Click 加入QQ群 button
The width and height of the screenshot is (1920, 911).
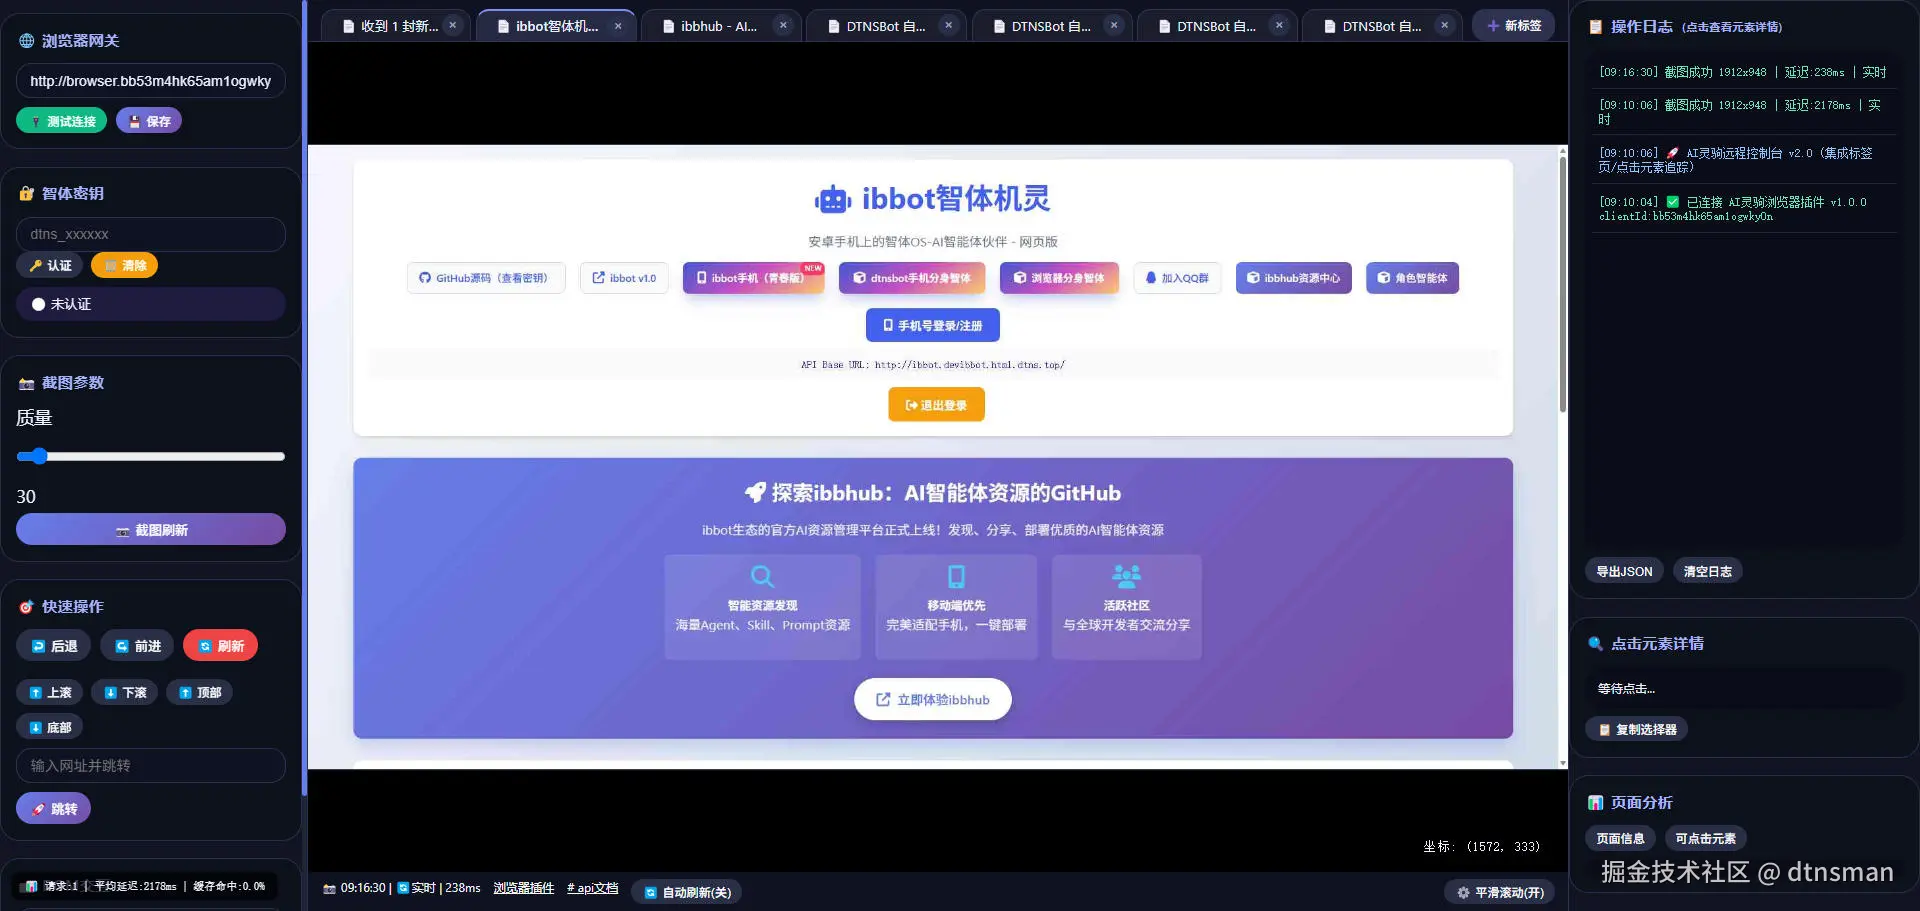click(x=1177, y=278)
